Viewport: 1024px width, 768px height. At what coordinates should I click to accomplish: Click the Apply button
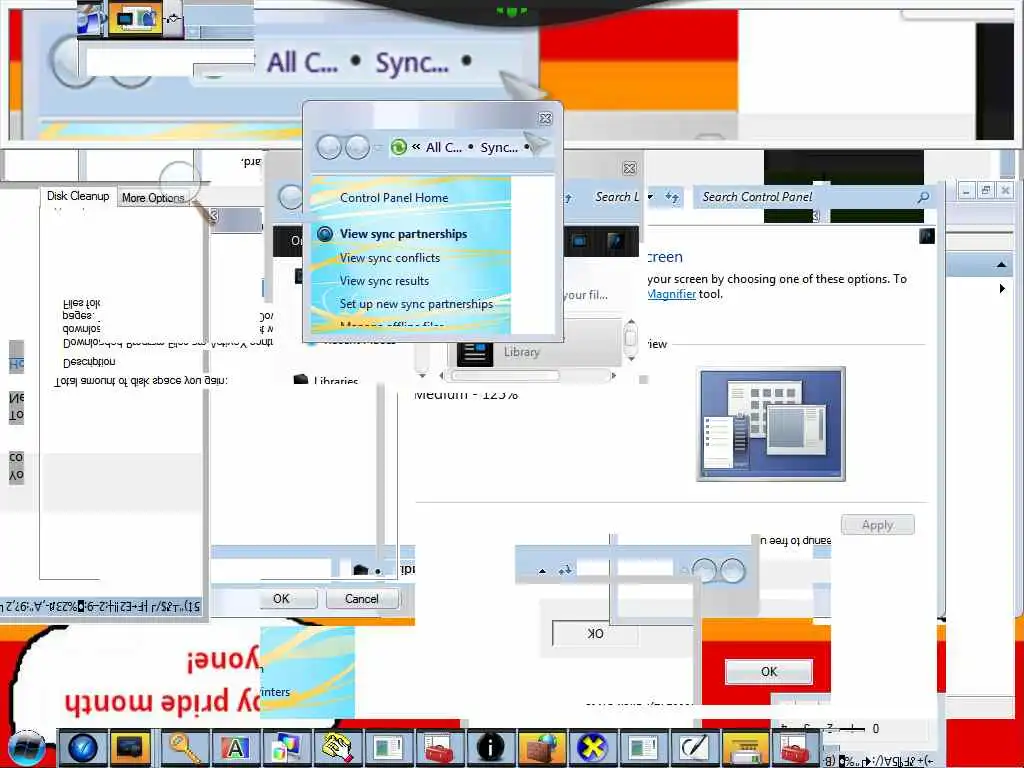click(x=877, y=525)
